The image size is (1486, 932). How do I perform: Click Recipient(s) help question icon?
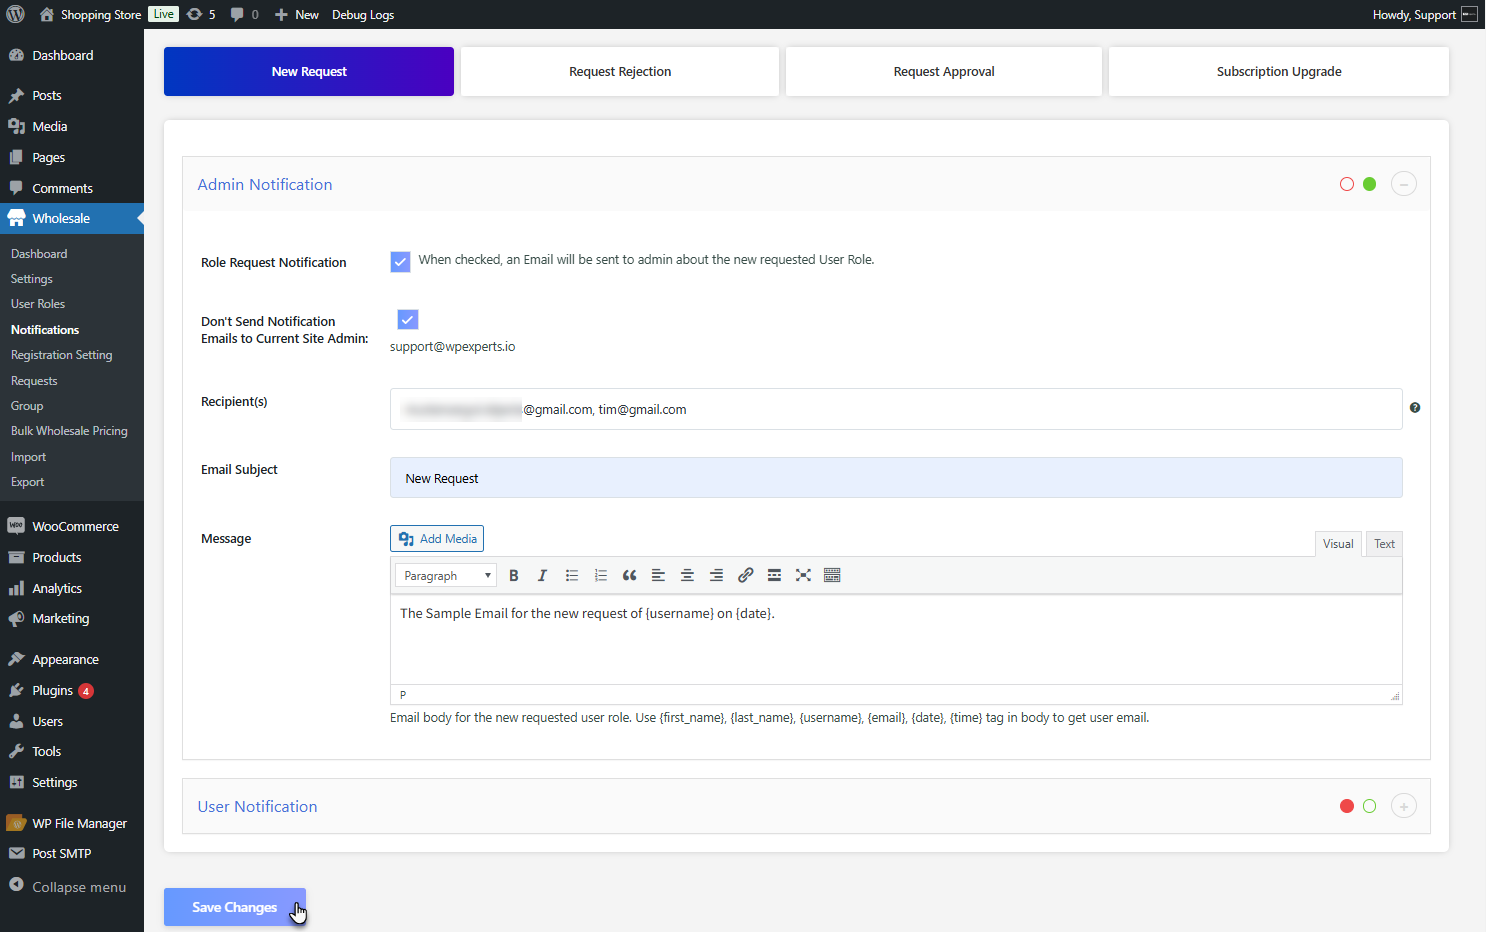point(1415,407)
